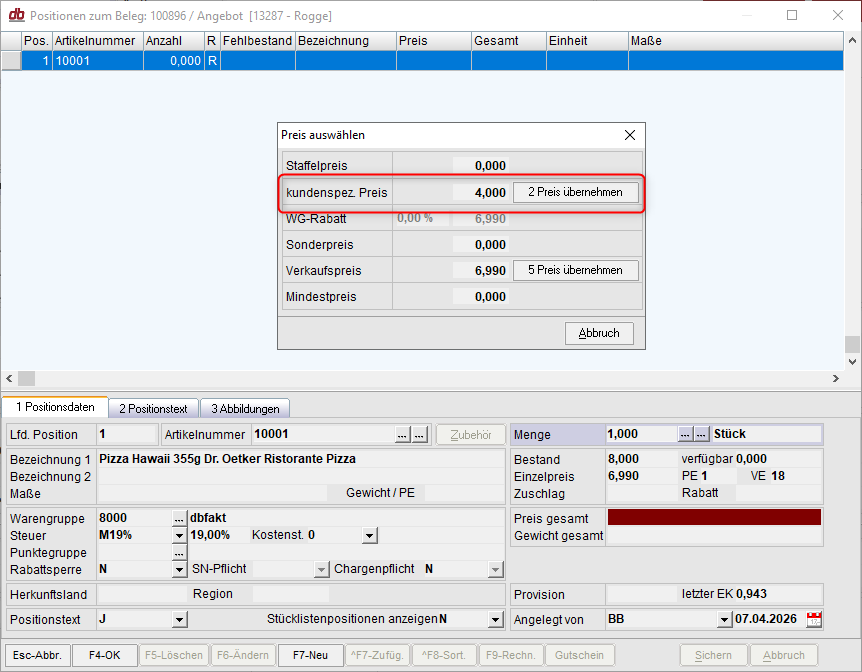The height and width of the screenshot is (672, 862).
Task: Expand the Steuer dropdown
Action: 179,535
